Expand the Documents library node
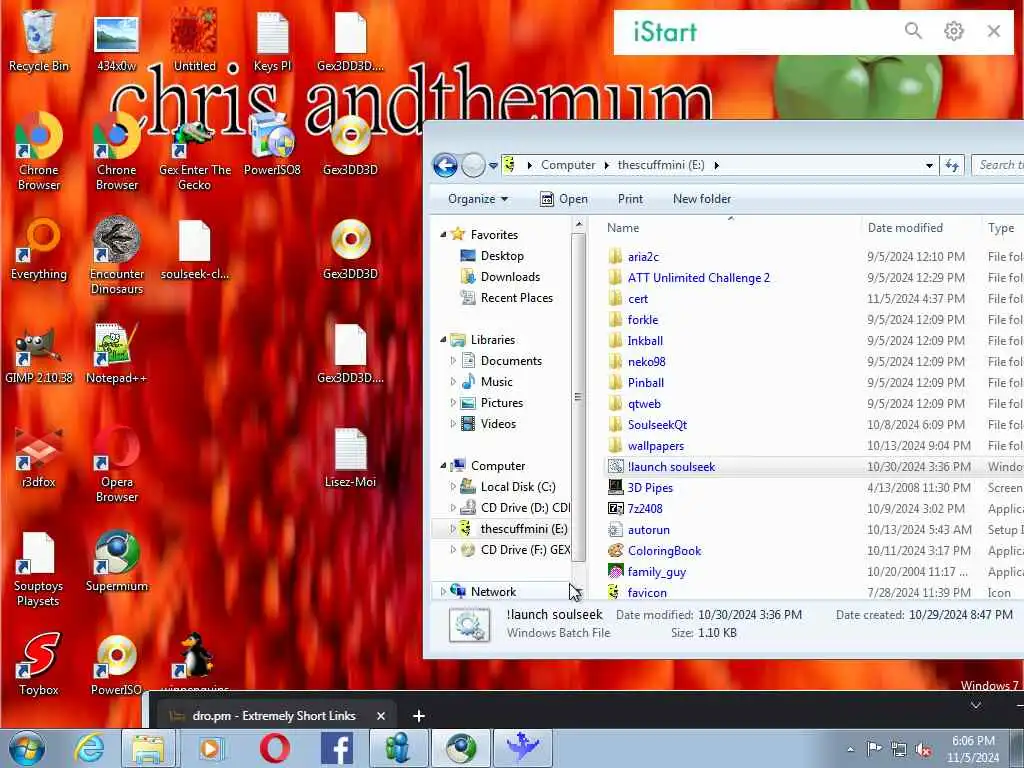Image resolution: width=1024 pixels, height=768 pixels. click(x=453, y=360)
